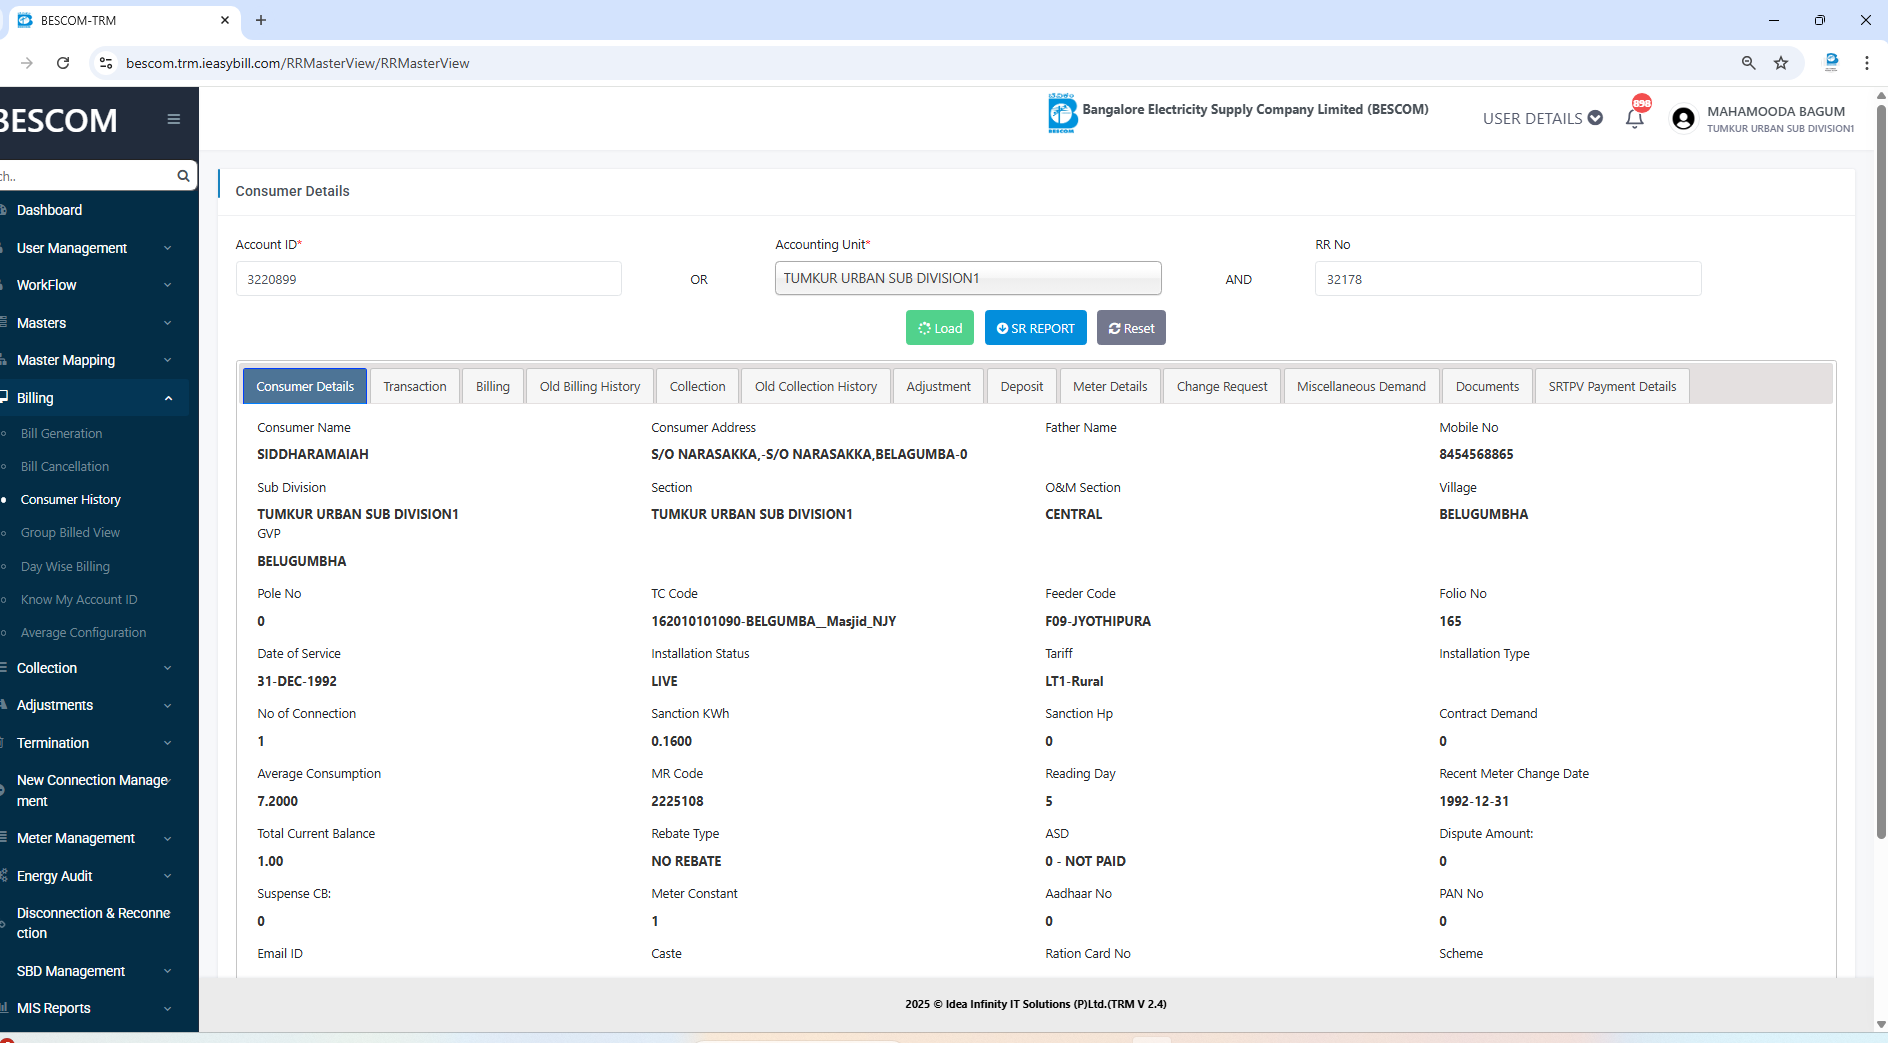This screenshot has width=1888, height=1043.
Task: Open the browser zoom magnifier icon
Action: pos(1748,63)
